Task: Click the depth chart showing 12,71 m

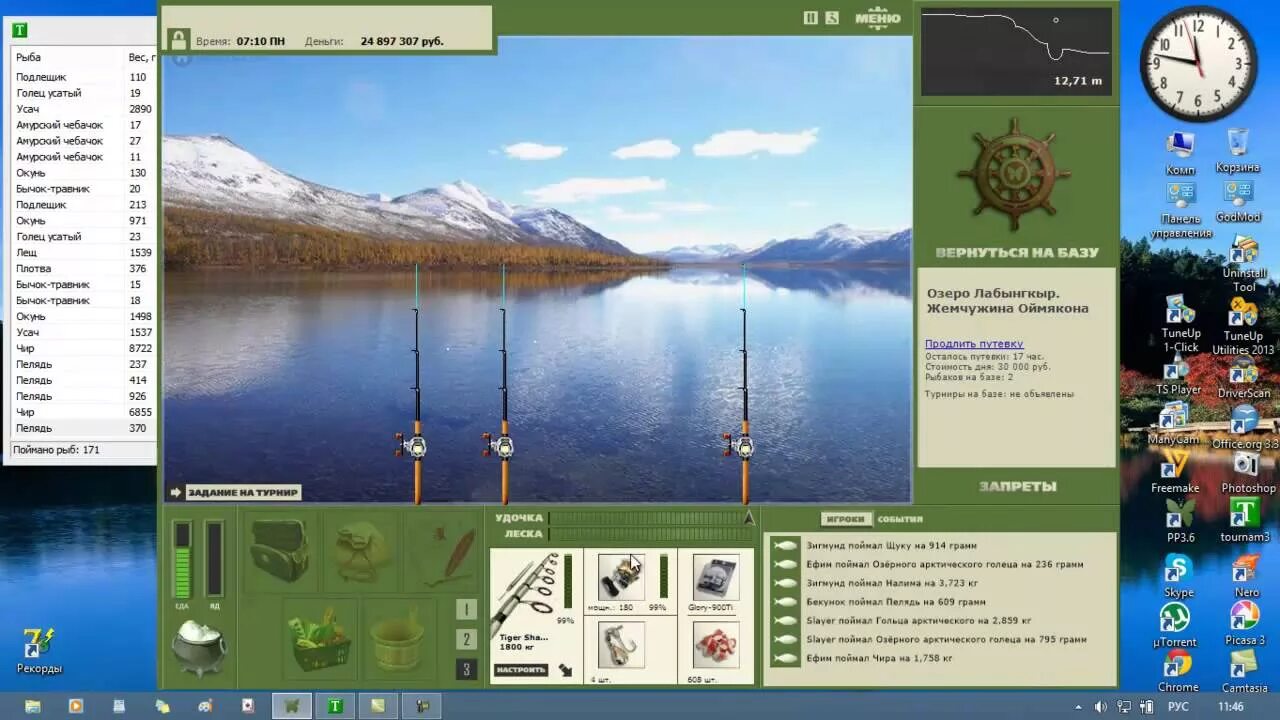Action: click(x=1016, y=51)
